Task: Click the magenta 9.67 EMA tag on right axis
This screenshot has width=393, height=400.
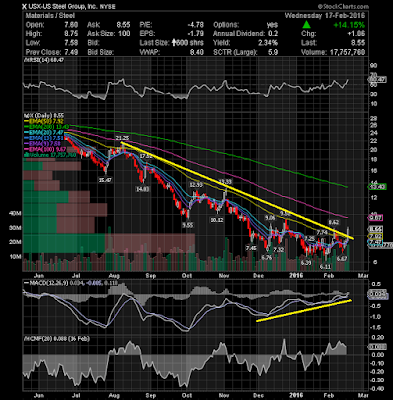Action: click(x=375, y=218)
